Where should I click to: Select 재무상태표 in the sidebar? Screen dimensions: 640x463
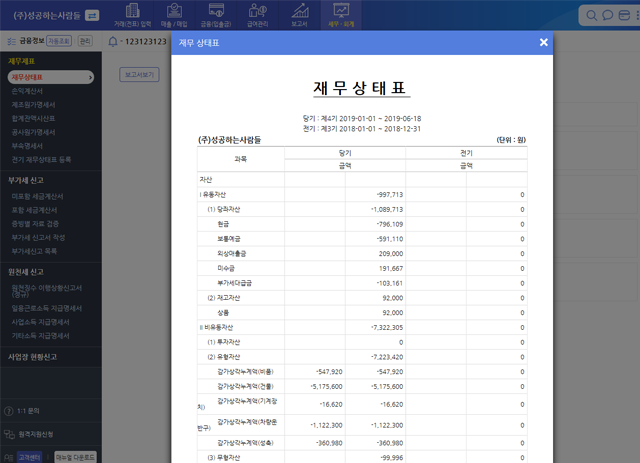[x=51, y=77]
